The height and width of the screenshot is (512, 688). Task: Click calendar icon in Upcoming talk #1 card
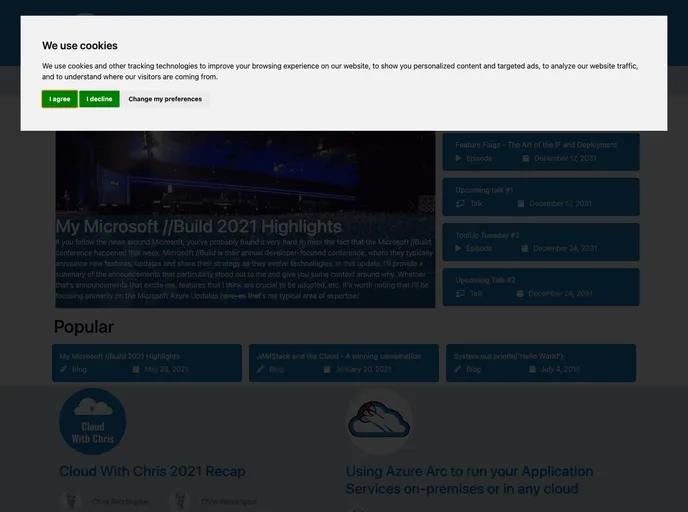click(521, 204)
